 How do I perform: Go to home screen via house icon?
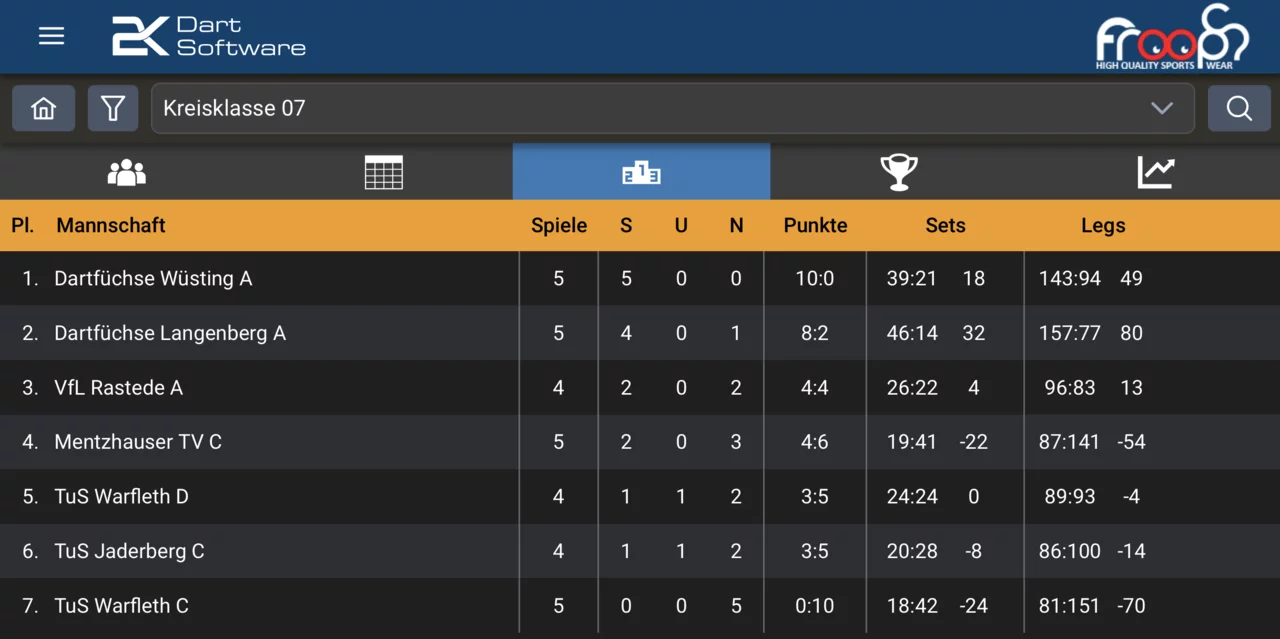[x=43, y=108]
